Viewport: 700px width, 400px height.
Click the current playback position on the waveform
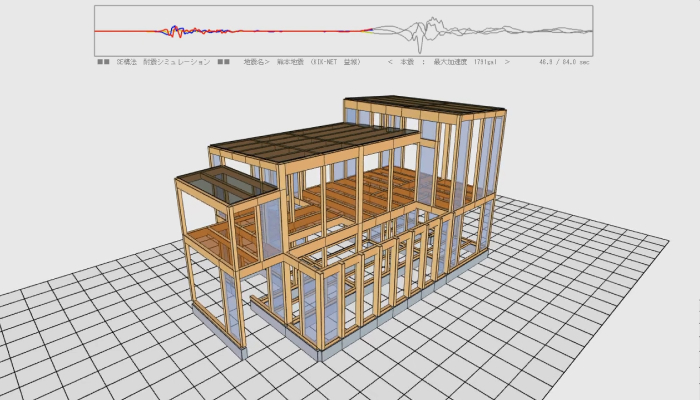pos(371,30)
